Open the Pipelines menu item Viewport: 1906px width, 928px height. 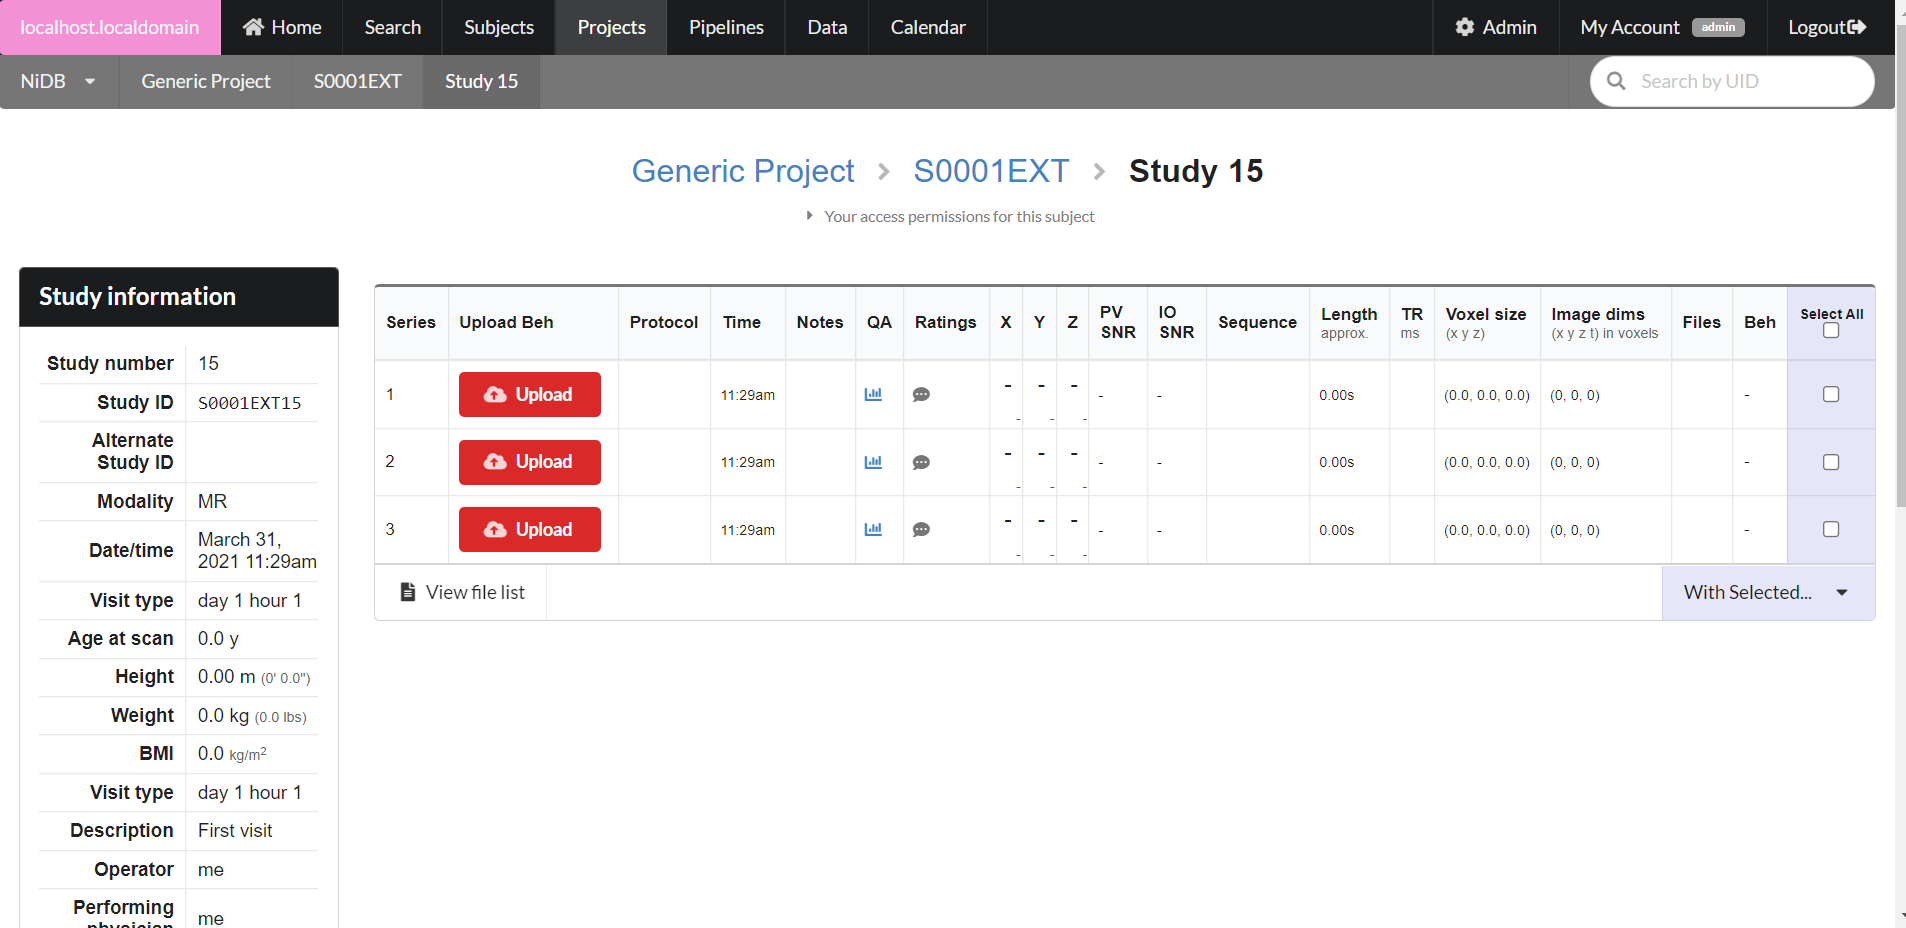726,27
